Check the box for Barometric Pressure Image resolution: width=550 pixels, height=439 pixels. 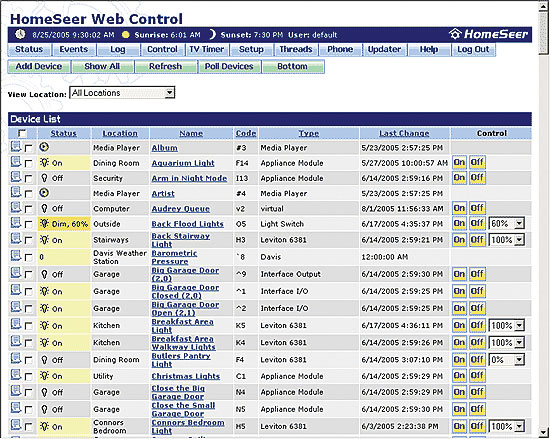click(28, 258)
